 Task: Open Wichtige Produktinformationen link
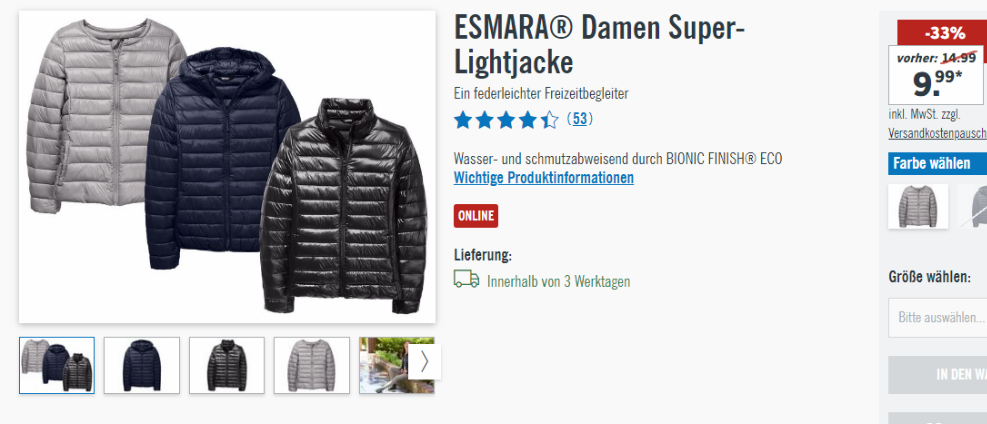pyautogui.click(x=544, y=177)
